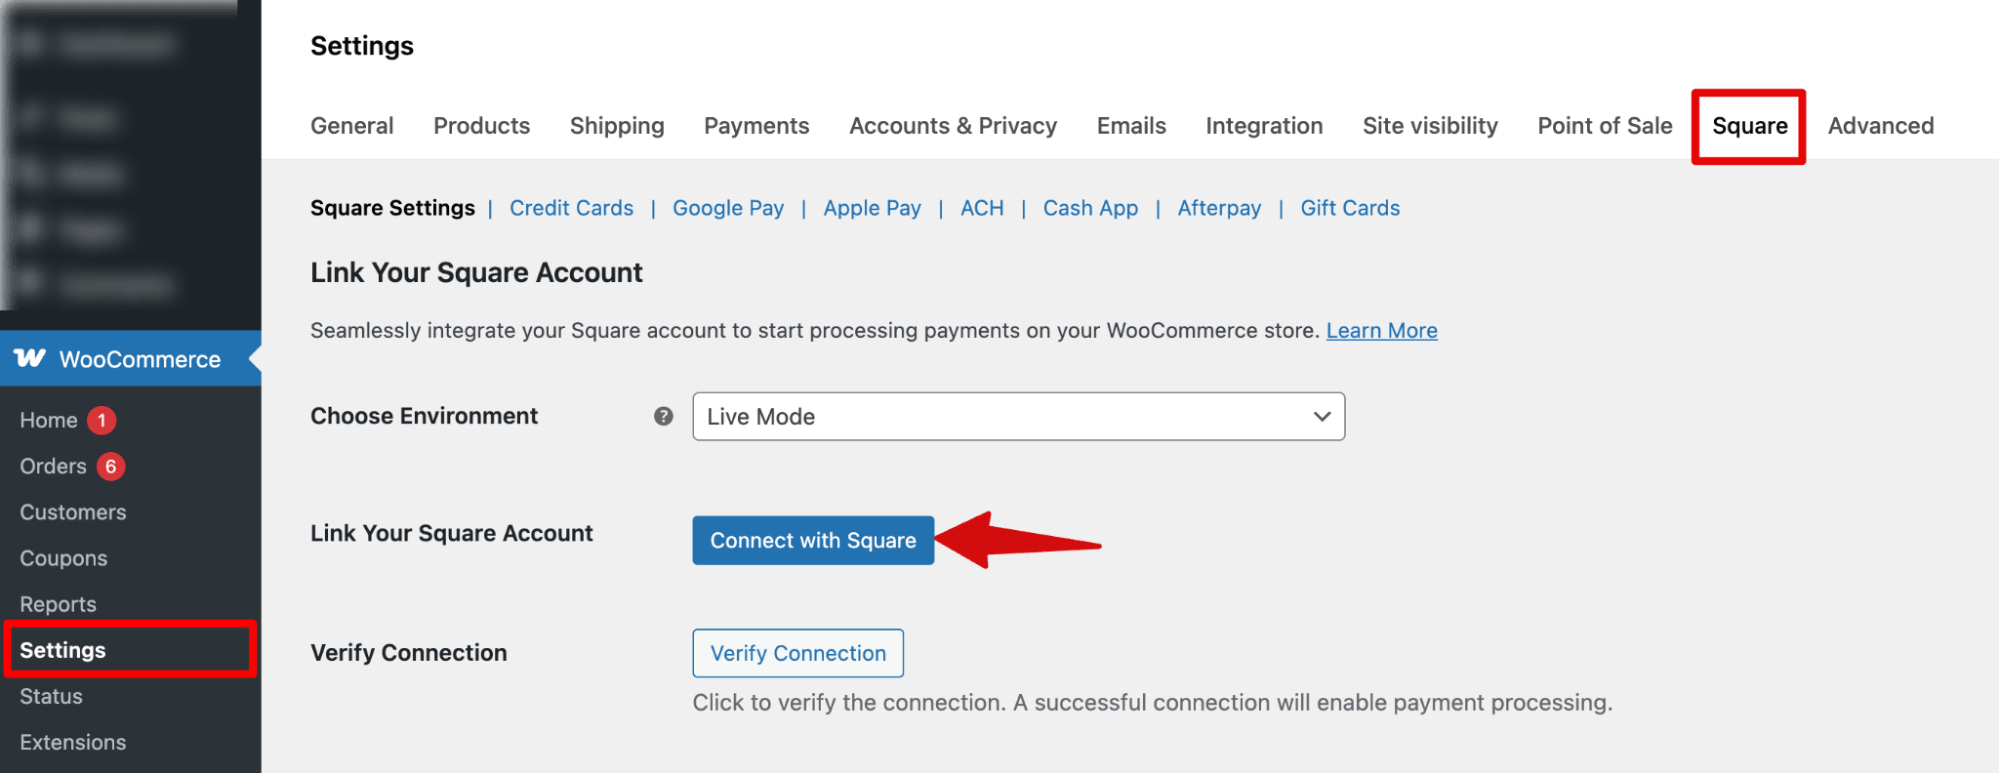Image resolution: width=1999 pixels, height=774 pixels.
Task: Click the Link Your Square Account heading
Action: pyautogui.click(x=476, y=273)
